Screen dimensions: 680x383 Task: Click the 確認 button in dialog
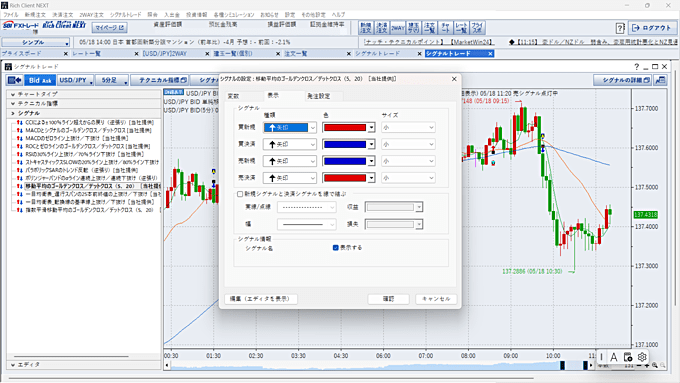[388, 299]
